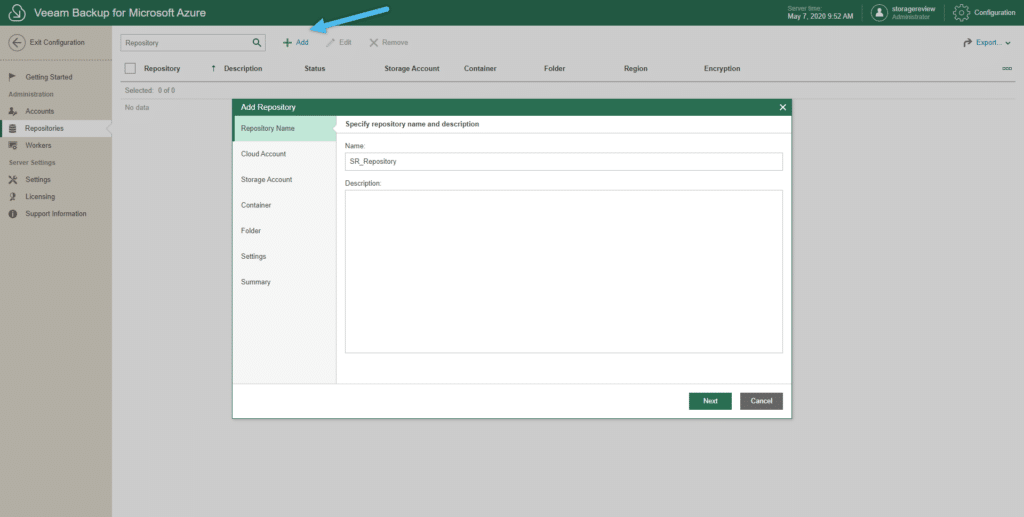Select the Cloud Account wizard step
The width and height of the screenshot is (1024, 517).
click(285, 154)
